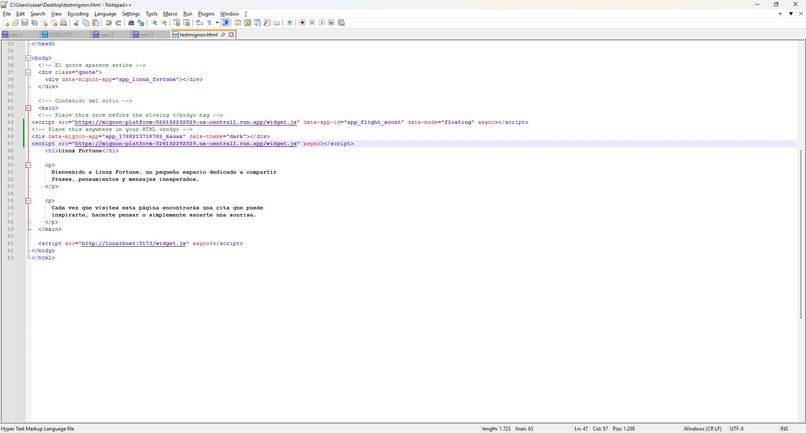Collapse the <main> fold marker on line 42
806x433 pixels.
tap(28, 108)
